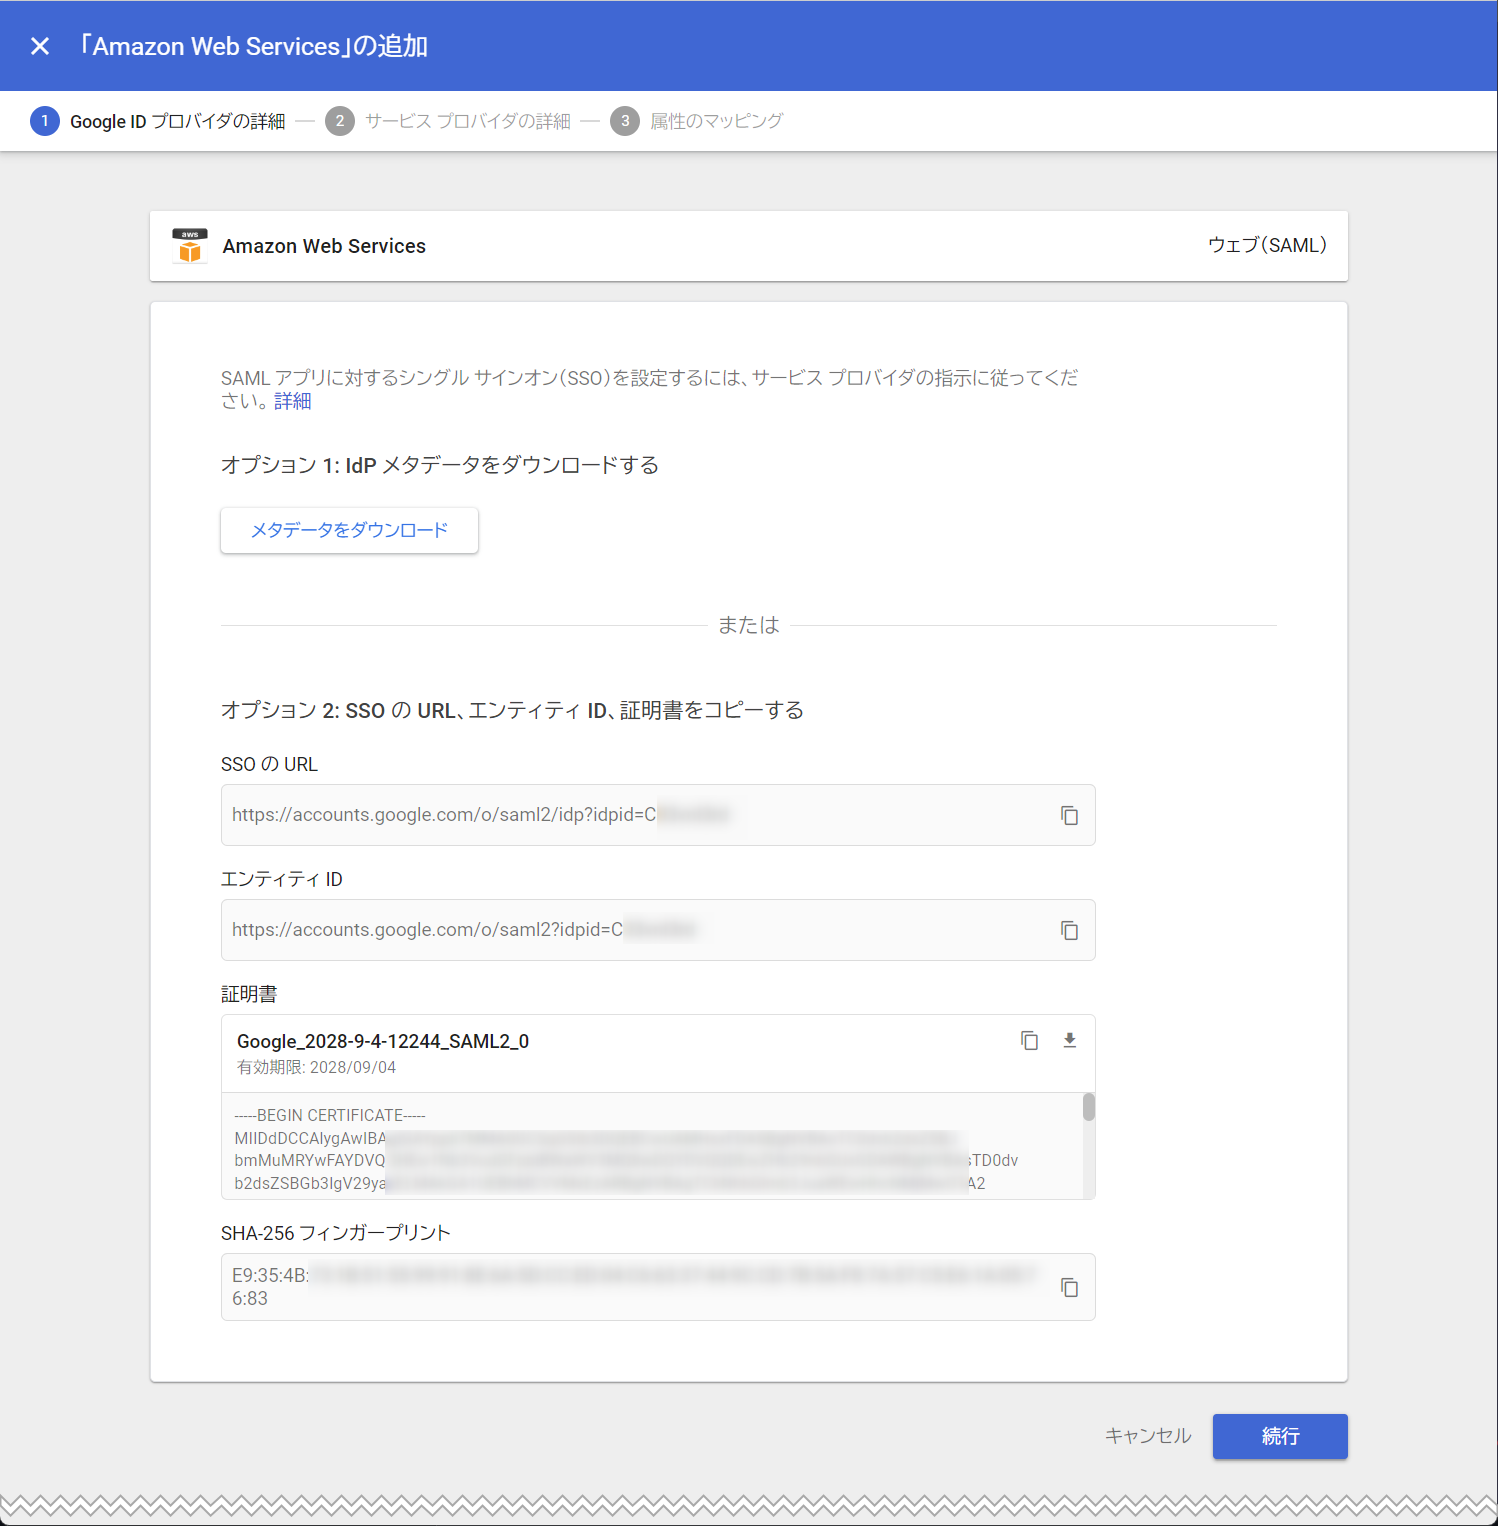Click the オプション 1 heading
The height and width of the screenshot is (1526, 1498).
click(x=440, y=465)
